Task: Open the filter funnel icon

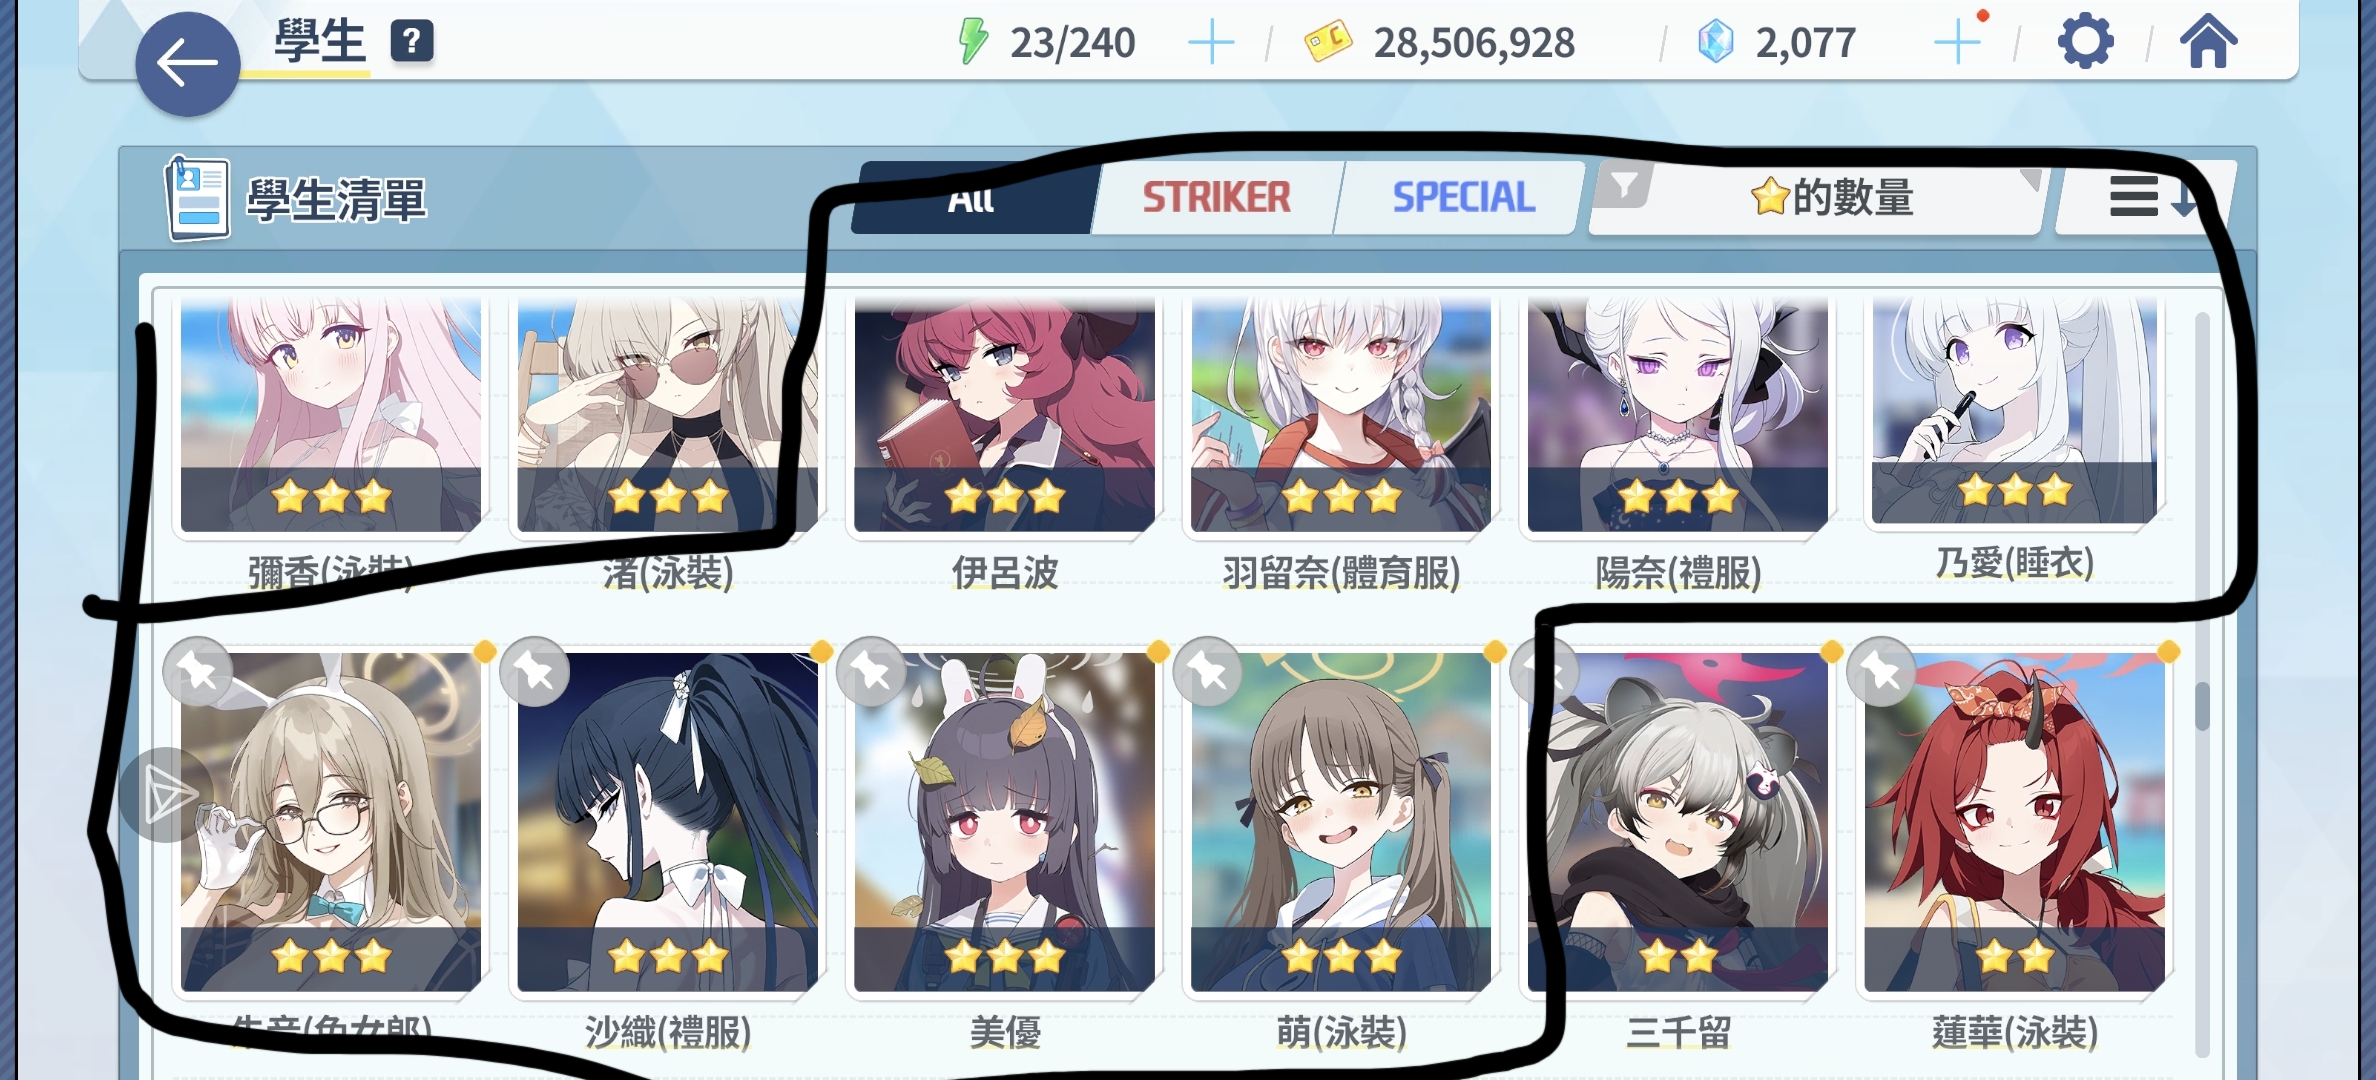Action: click(1624, 186)
